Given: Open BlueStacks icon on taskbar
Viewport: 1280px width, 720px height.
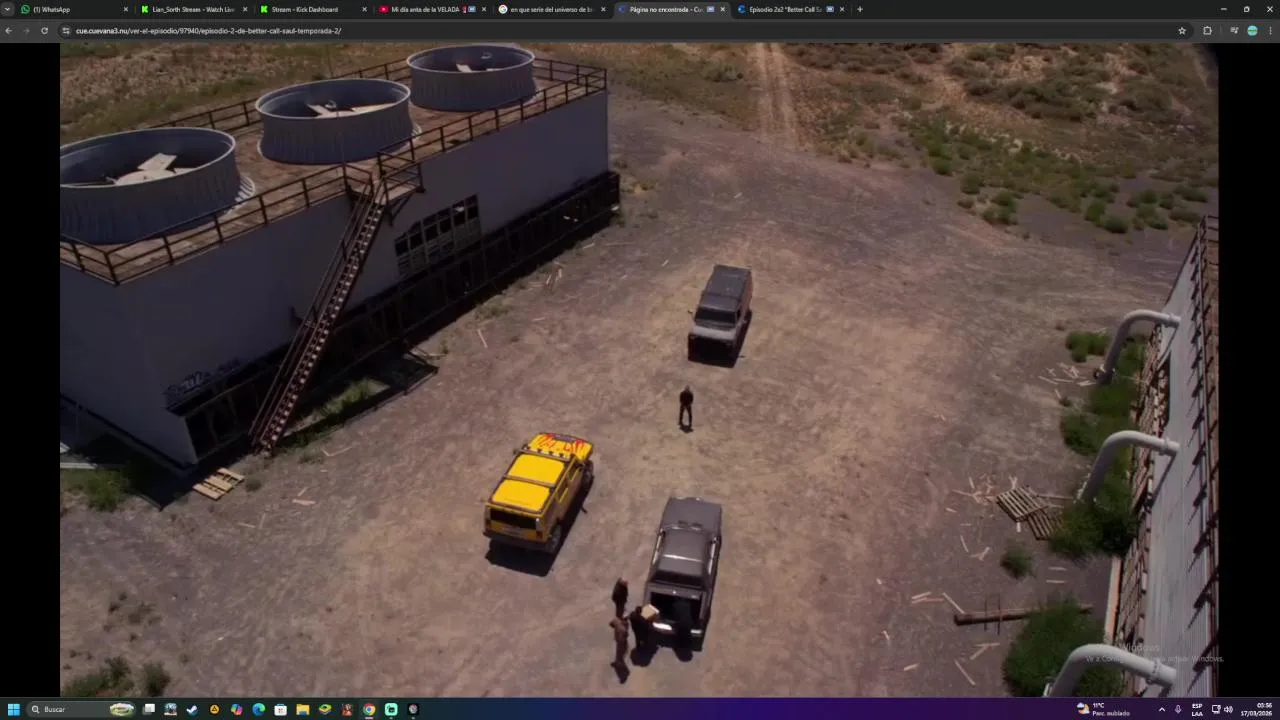Looking at the screenshot, I should point(324,709).
